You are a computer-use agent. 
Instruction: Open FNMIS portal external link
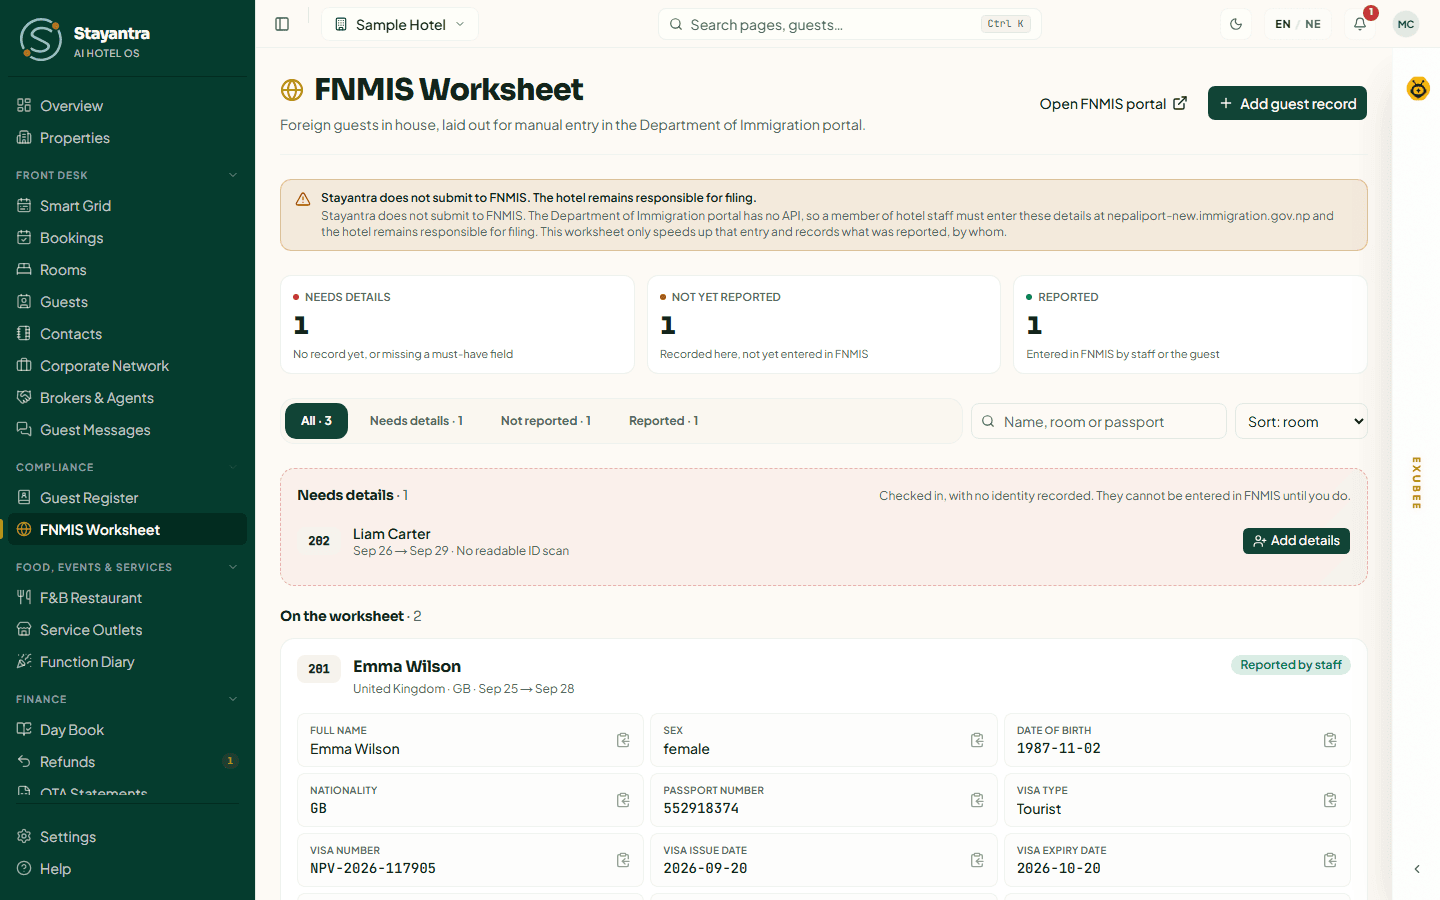click(1113, 103)
